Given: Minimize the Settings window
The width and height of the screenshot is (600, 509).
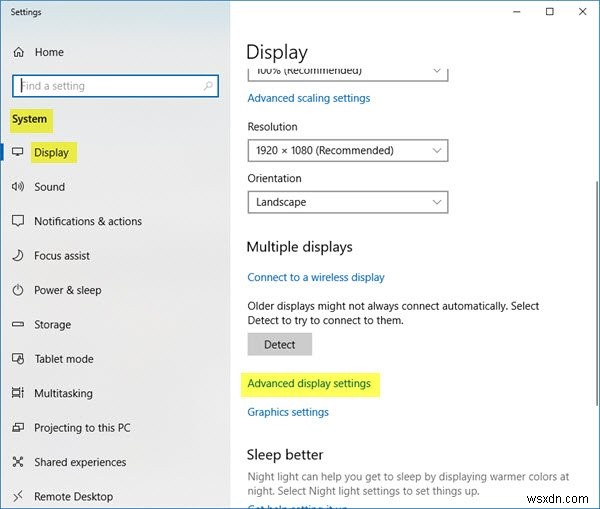Looking at the screenshot, I should click(x=517, y=12).
